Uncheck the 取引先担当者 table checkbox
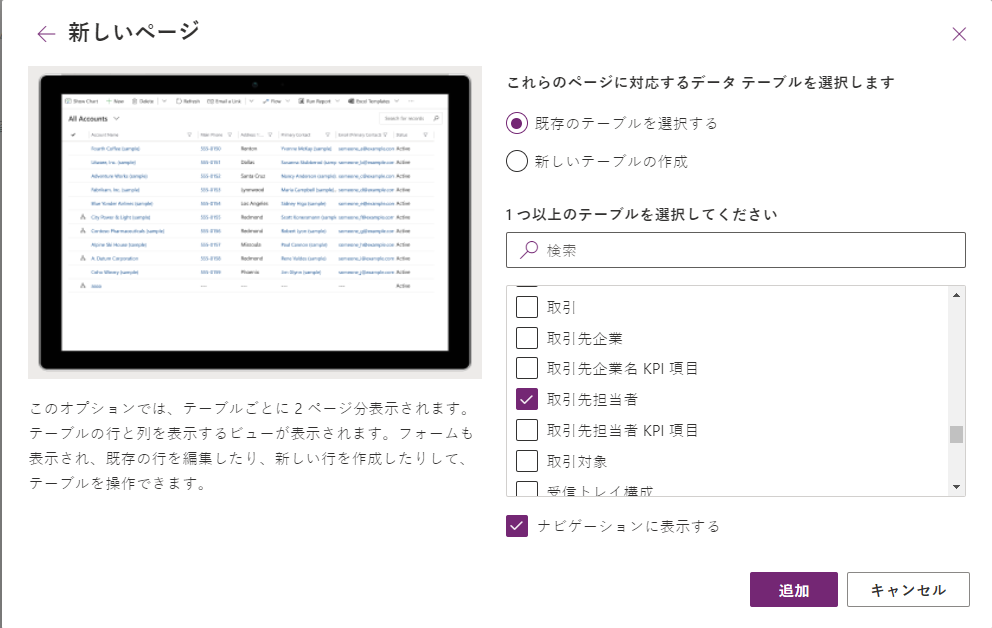 pos(527,399)
